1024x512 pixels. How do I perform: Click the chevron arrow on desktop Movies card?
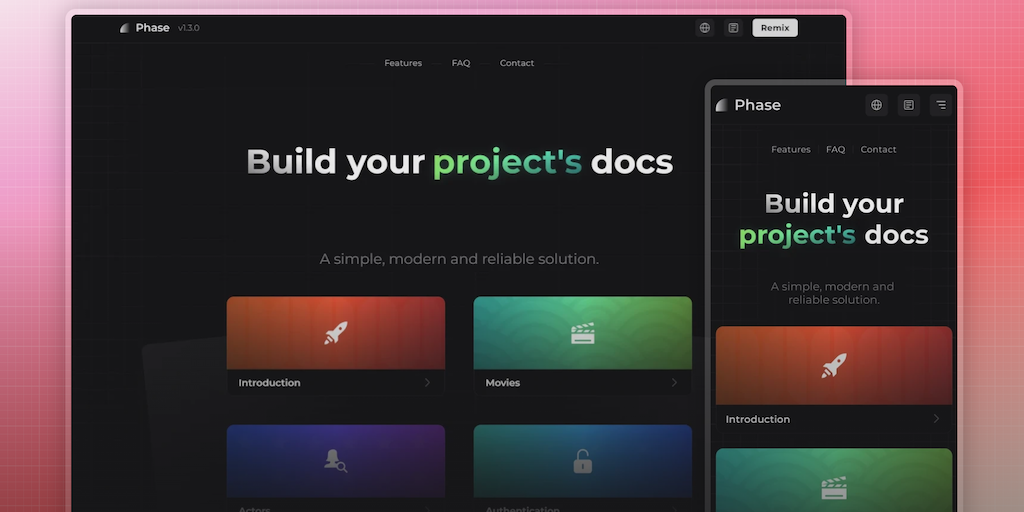click(674, 383)
